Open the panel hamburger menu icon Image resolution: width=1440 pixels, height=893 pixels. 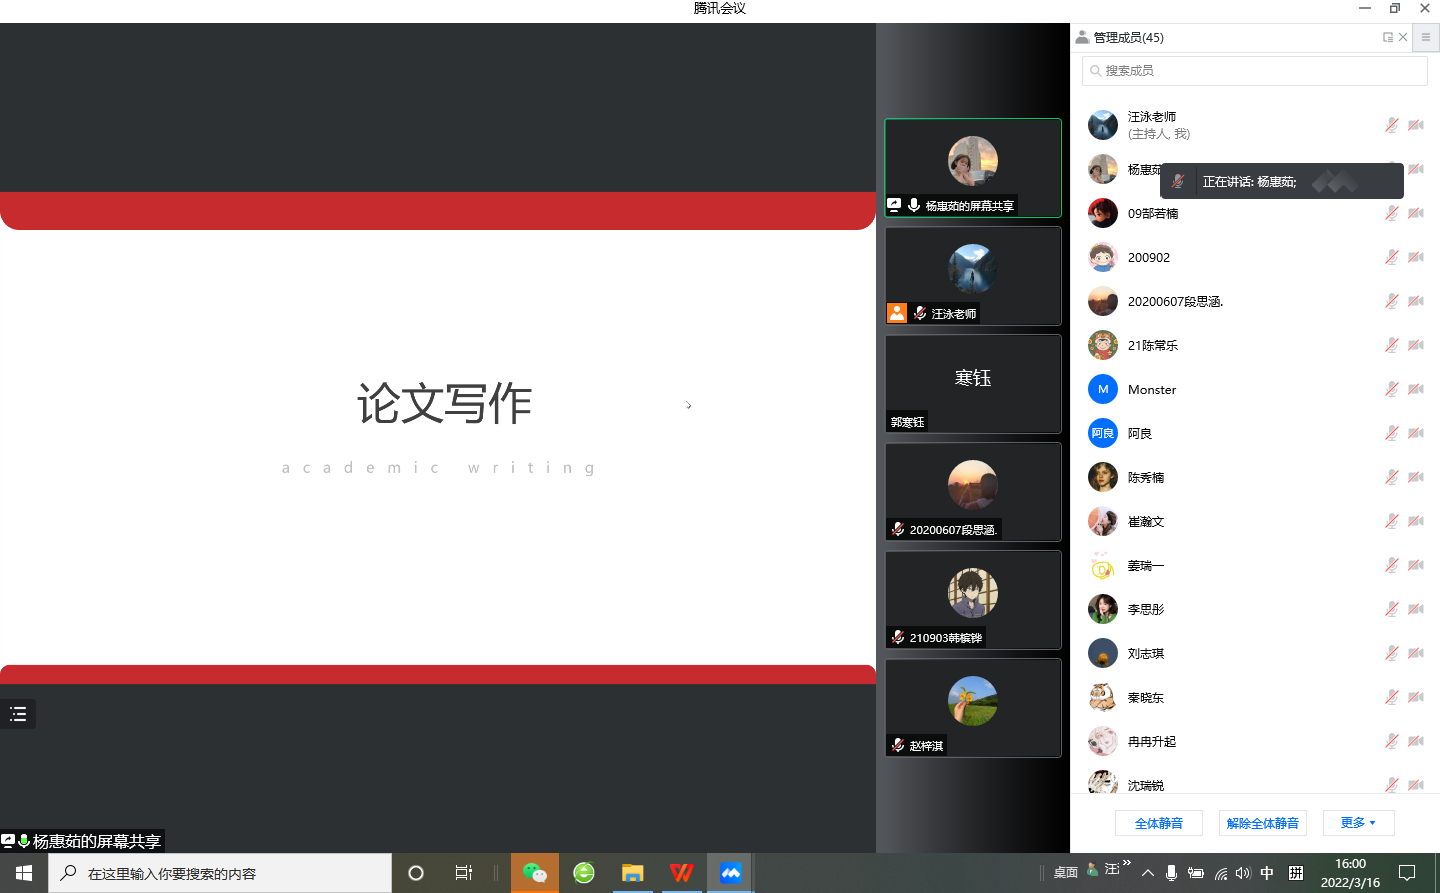pyautogui.click(x=1426, y=37)
